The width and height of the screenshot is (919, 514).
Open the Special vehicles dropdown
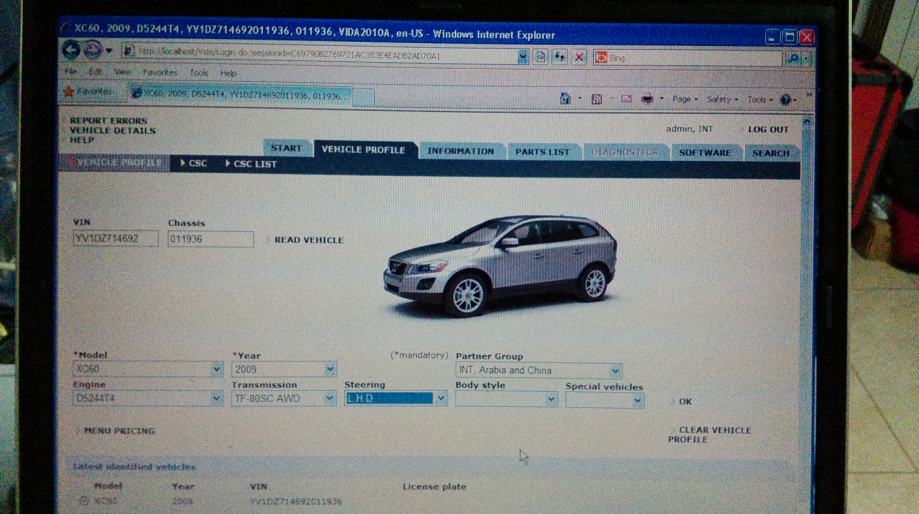[638, 401]
